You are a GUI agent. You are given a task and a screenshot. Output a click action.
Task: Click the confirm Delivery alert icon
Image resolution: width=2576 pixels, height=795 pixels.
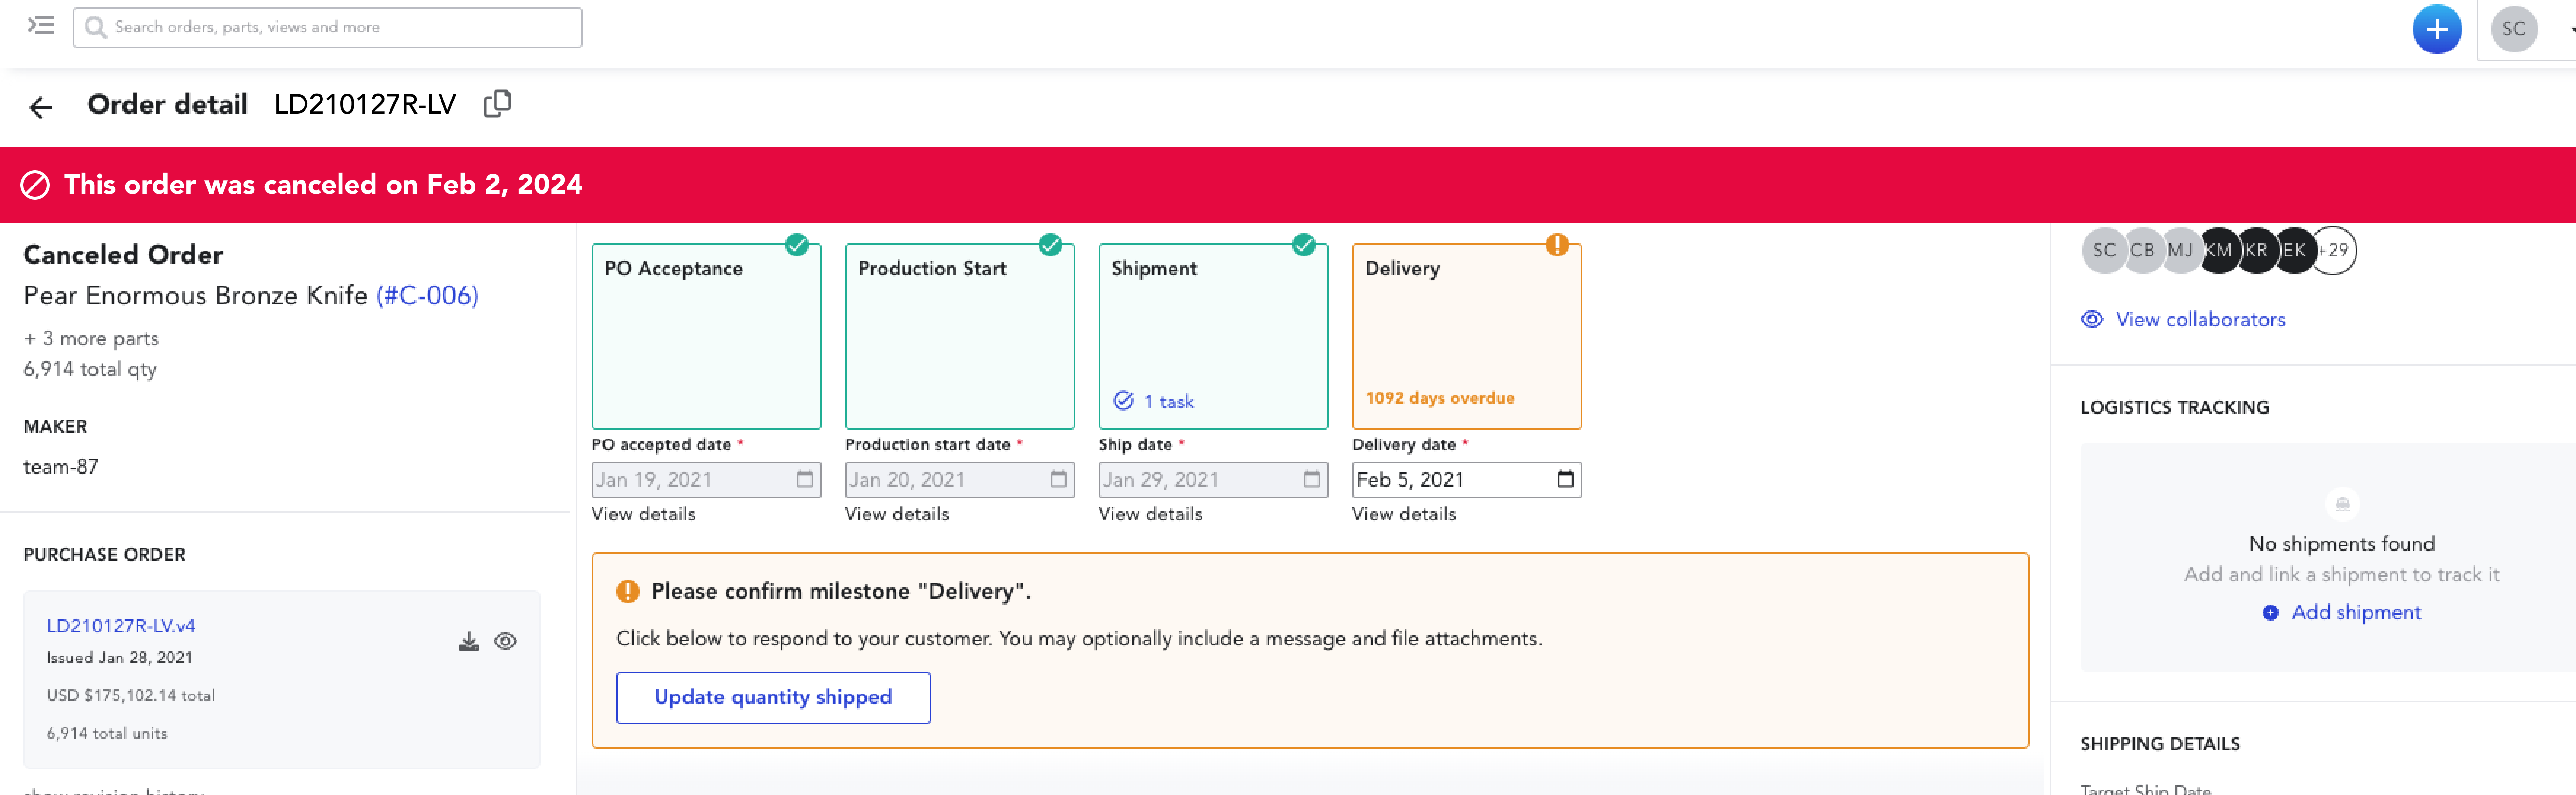coord(628,592)
